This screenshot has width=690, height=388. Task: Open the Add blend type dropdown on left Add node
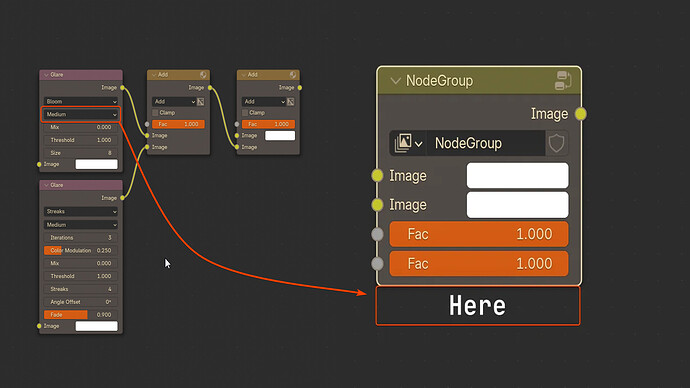[x=174, y=102]
